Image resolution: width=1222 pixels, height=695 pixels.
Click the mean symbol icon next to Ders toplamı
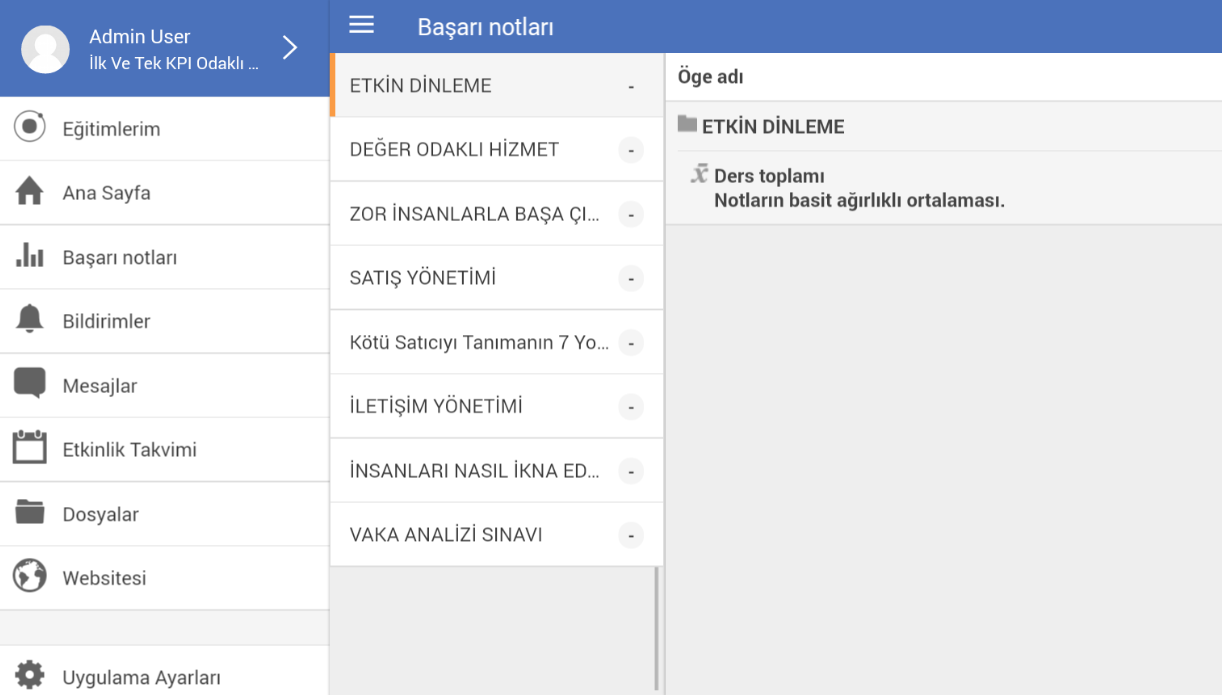700,174
